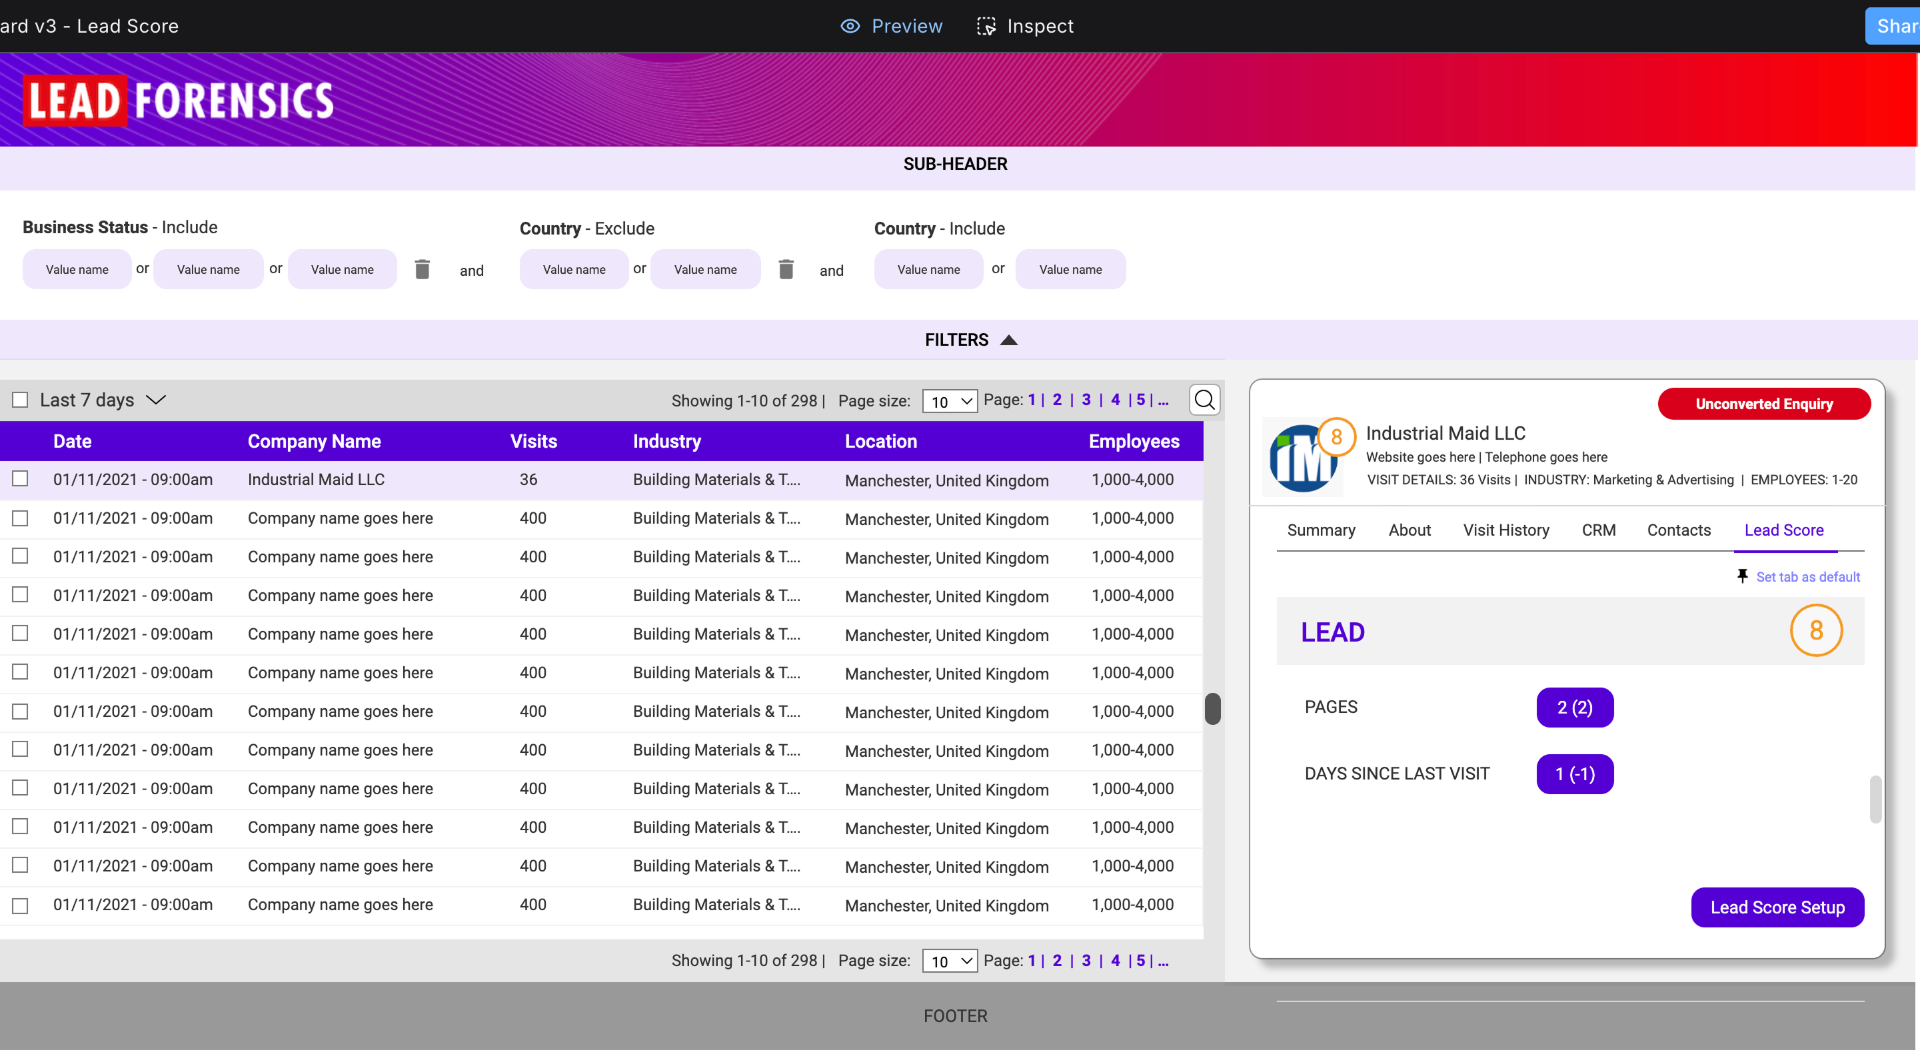Open search with the magnifier icon
The width and height of the screenshot is (1920, 1050).
click(x=1205, y=400)
